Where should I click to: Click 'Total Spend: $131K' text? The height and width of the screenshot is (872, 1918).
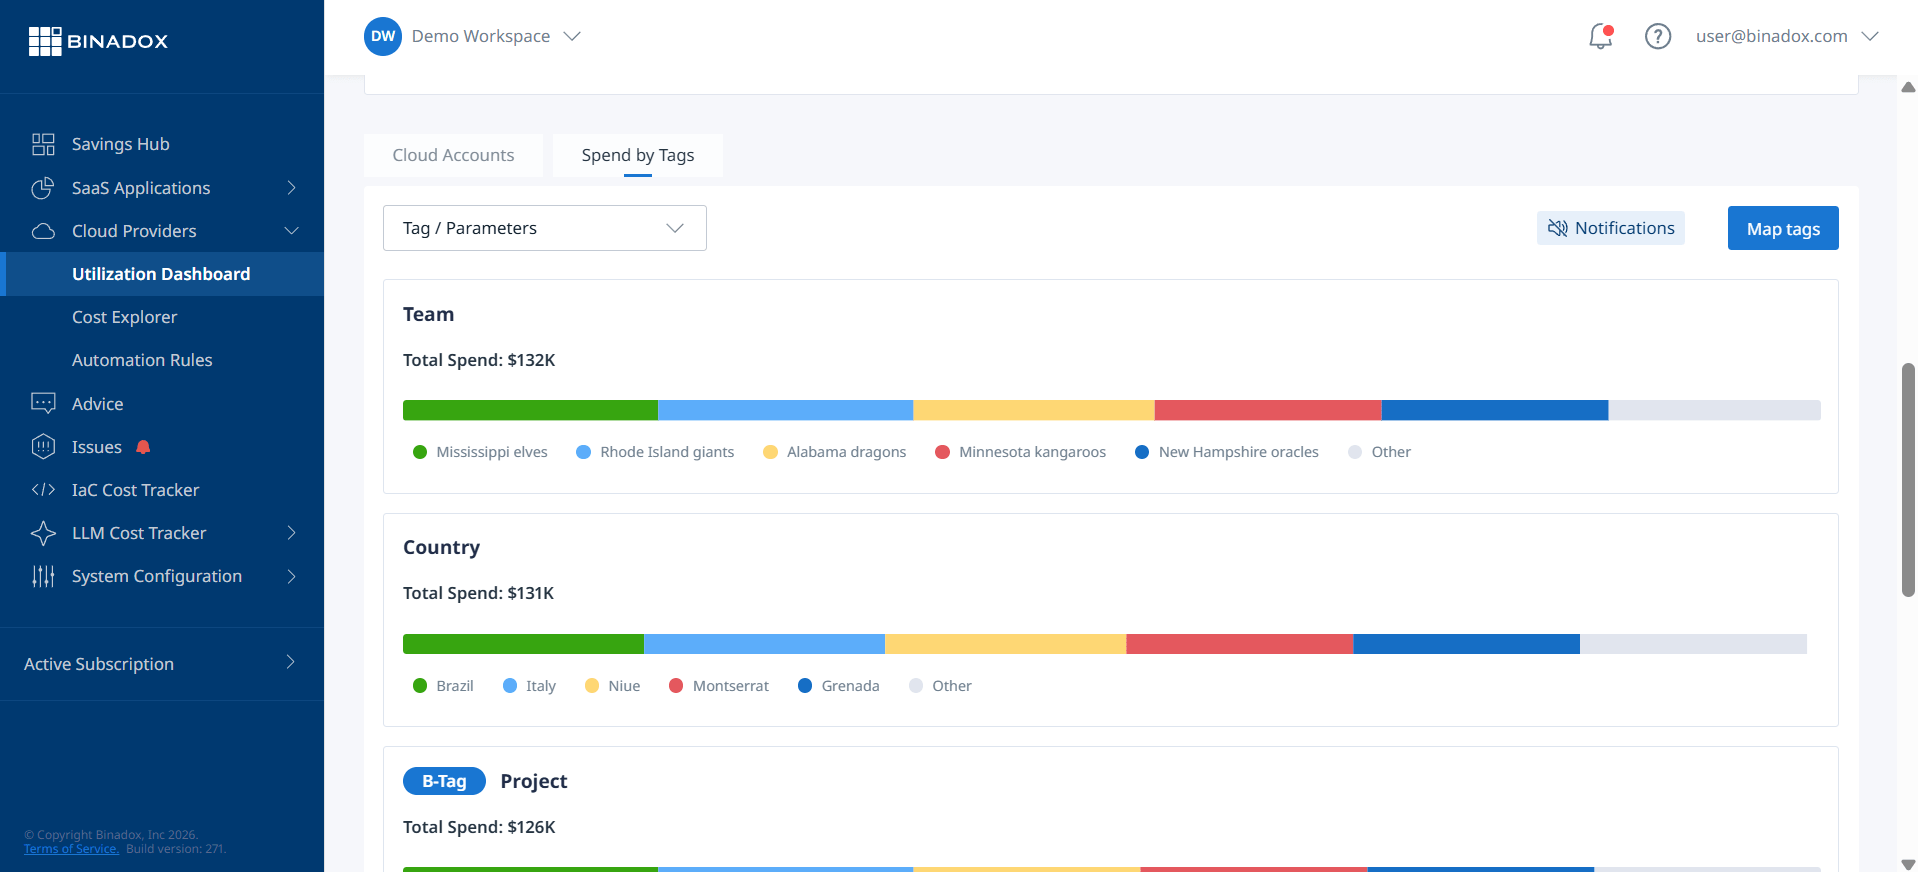click(x=478, y=593)
